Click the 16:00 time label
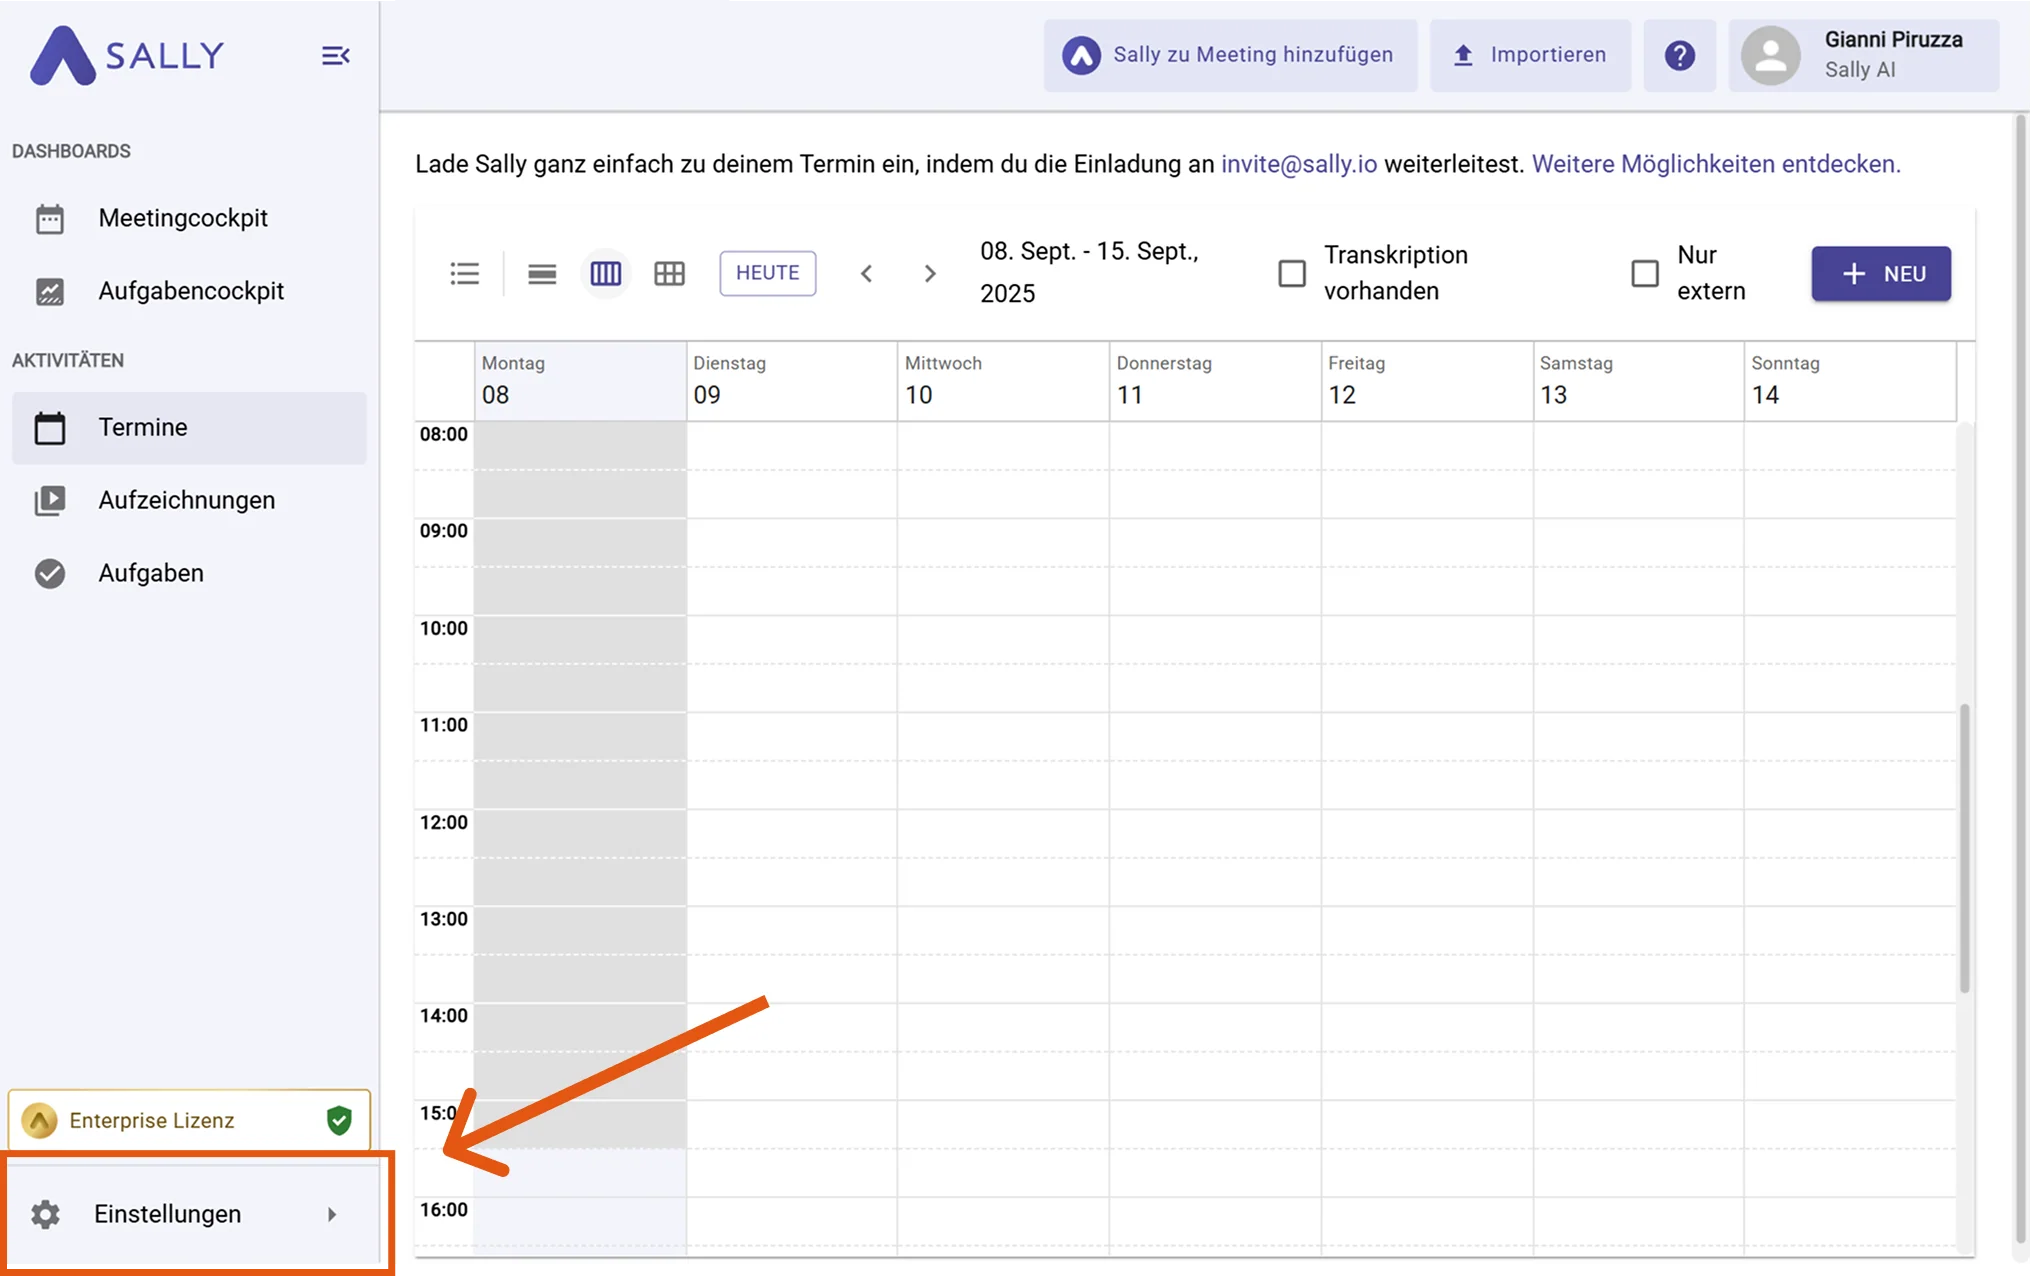 (443, 1209)
